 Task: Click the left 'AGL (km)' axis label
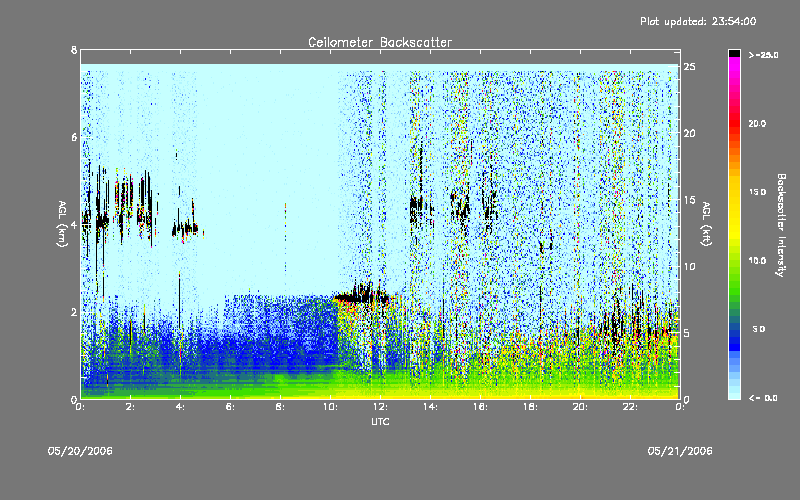62,224
